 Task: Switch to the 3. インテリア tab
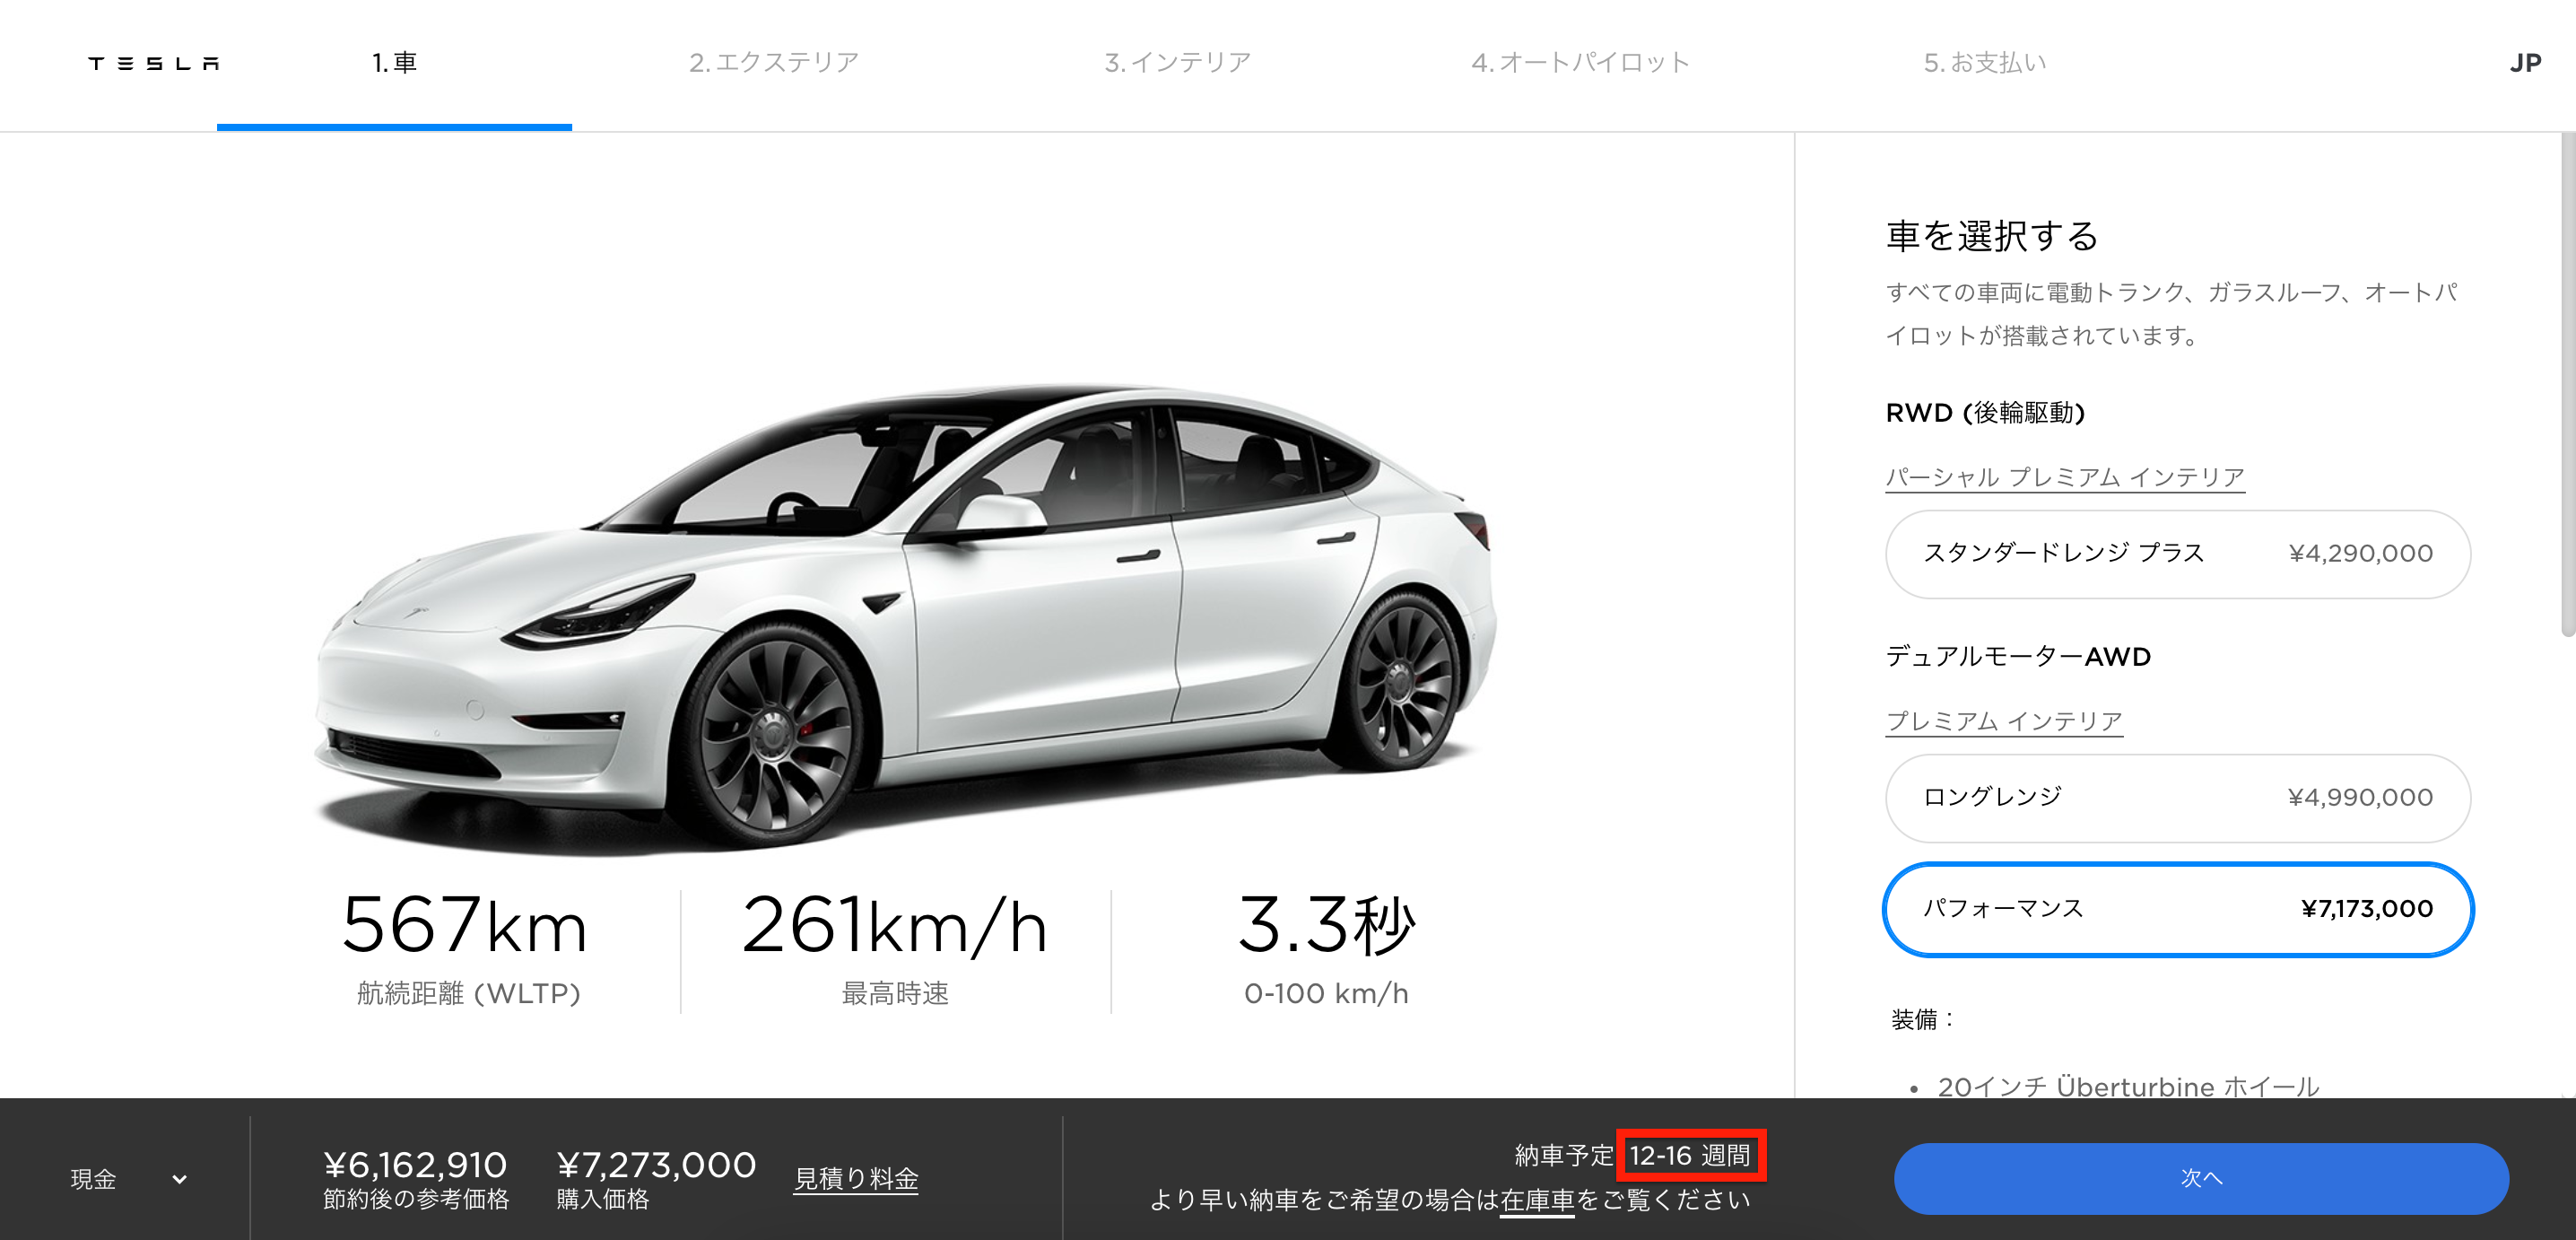point(1177,63)
